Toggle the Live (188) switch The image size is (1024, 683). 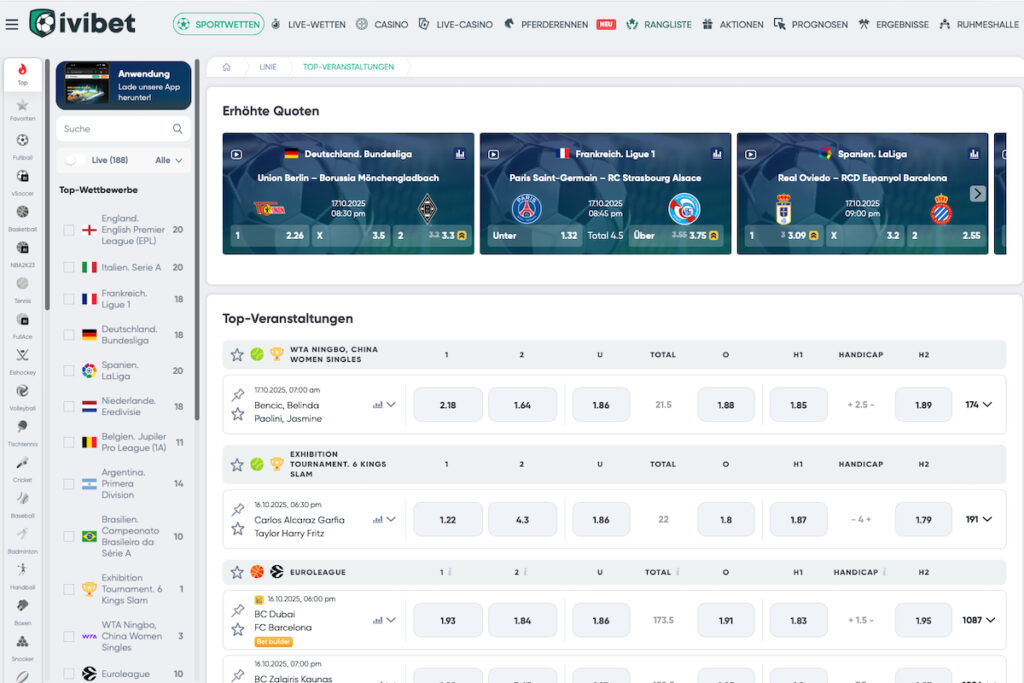75,160
